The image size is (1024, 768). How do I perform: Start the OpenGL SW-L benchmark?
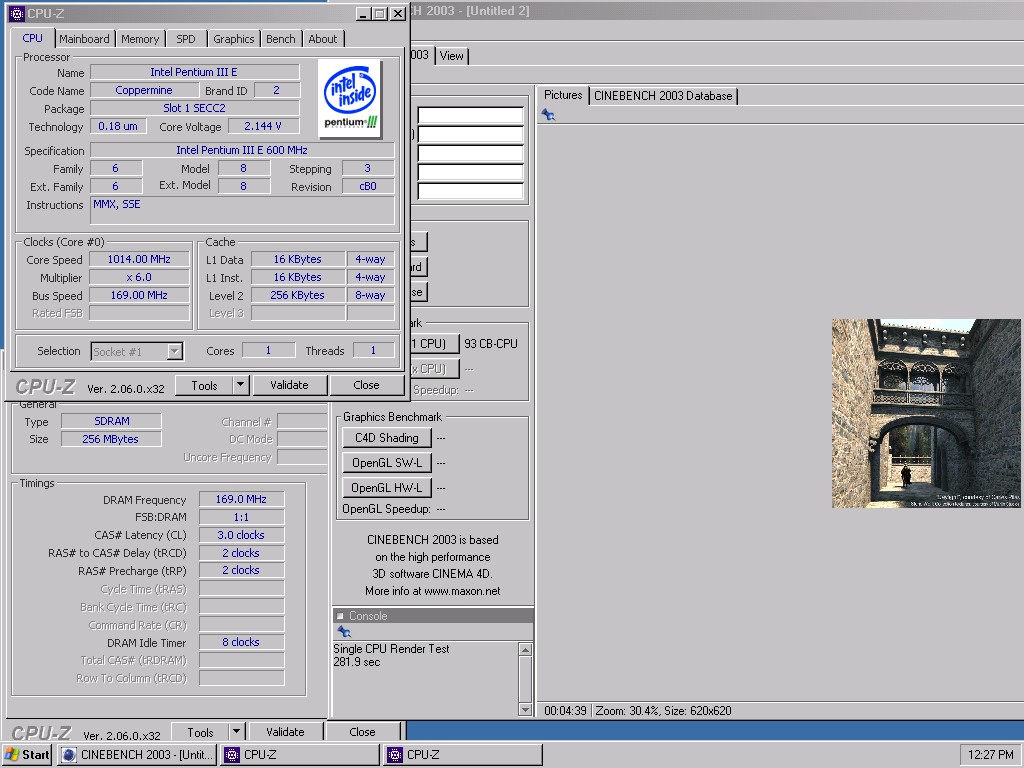tap(387, 462)
